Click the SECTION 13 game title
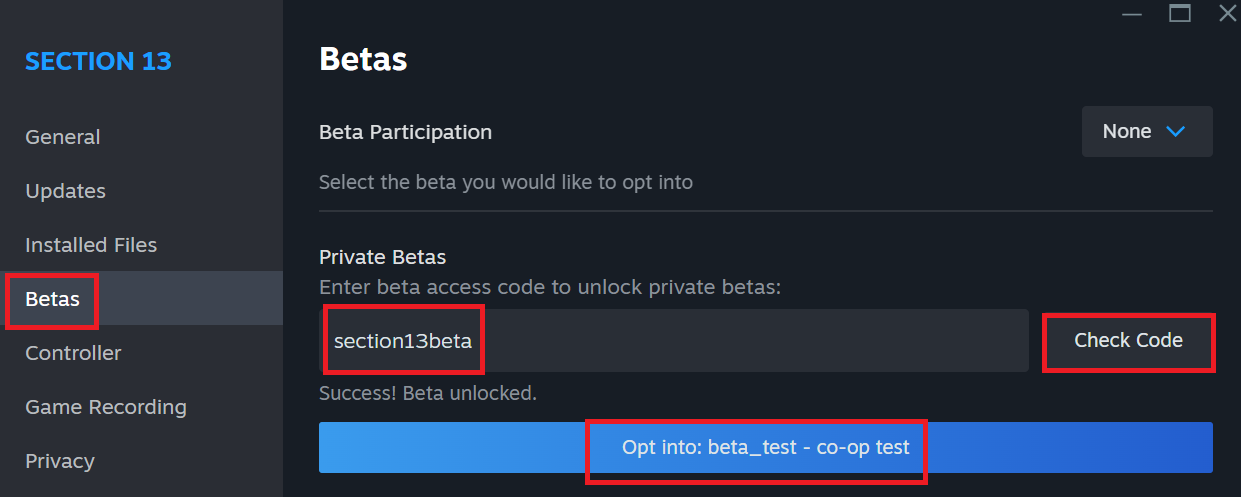1241x497 pixels. [98, 61]
